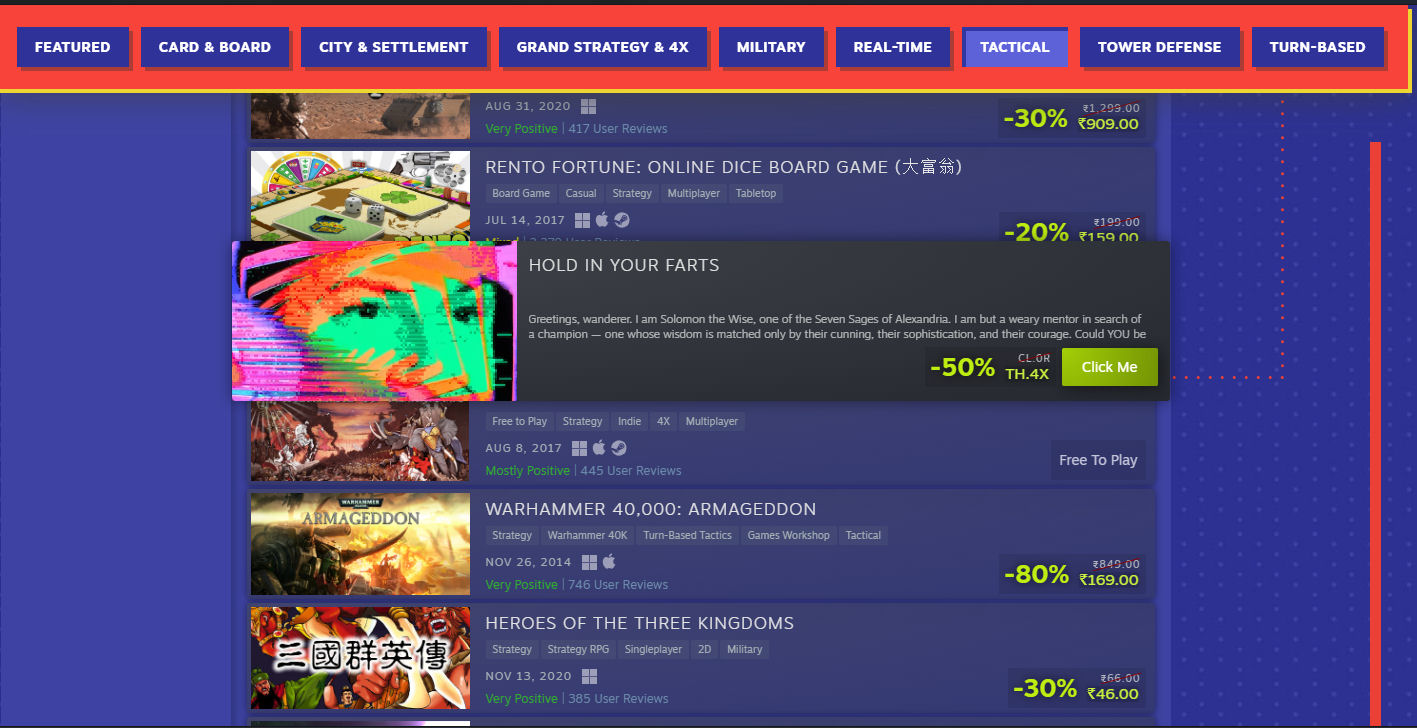
Task: Click Windows icon on Rento Fortune row
Action: point(581,220)
